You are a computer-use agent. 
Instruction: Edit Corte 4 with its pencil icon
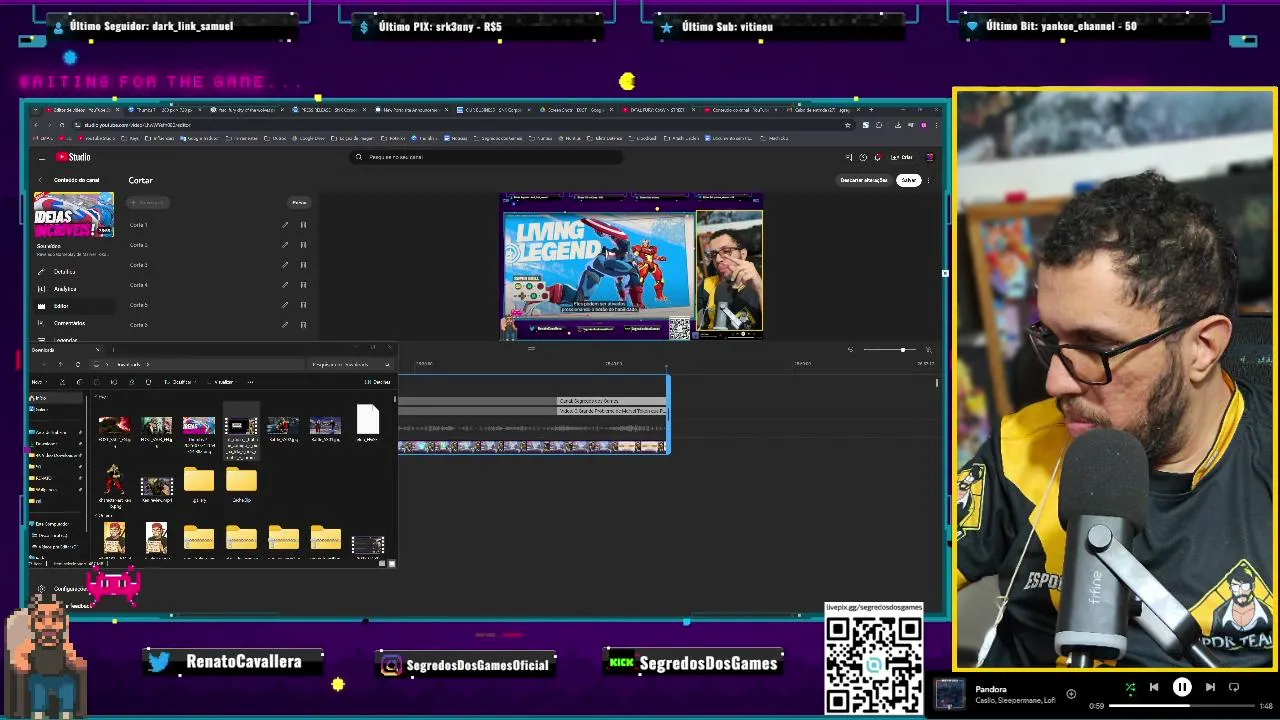tap(285, 285)
